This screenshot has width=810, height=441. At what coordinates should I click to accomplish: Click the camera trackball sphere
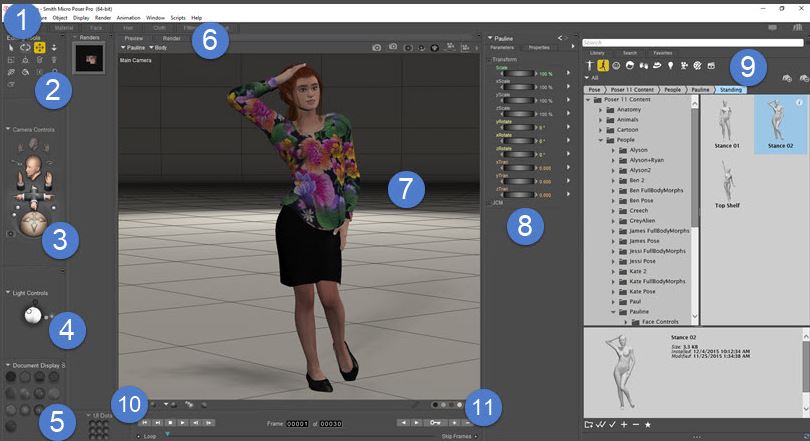(x=34, y=224)
